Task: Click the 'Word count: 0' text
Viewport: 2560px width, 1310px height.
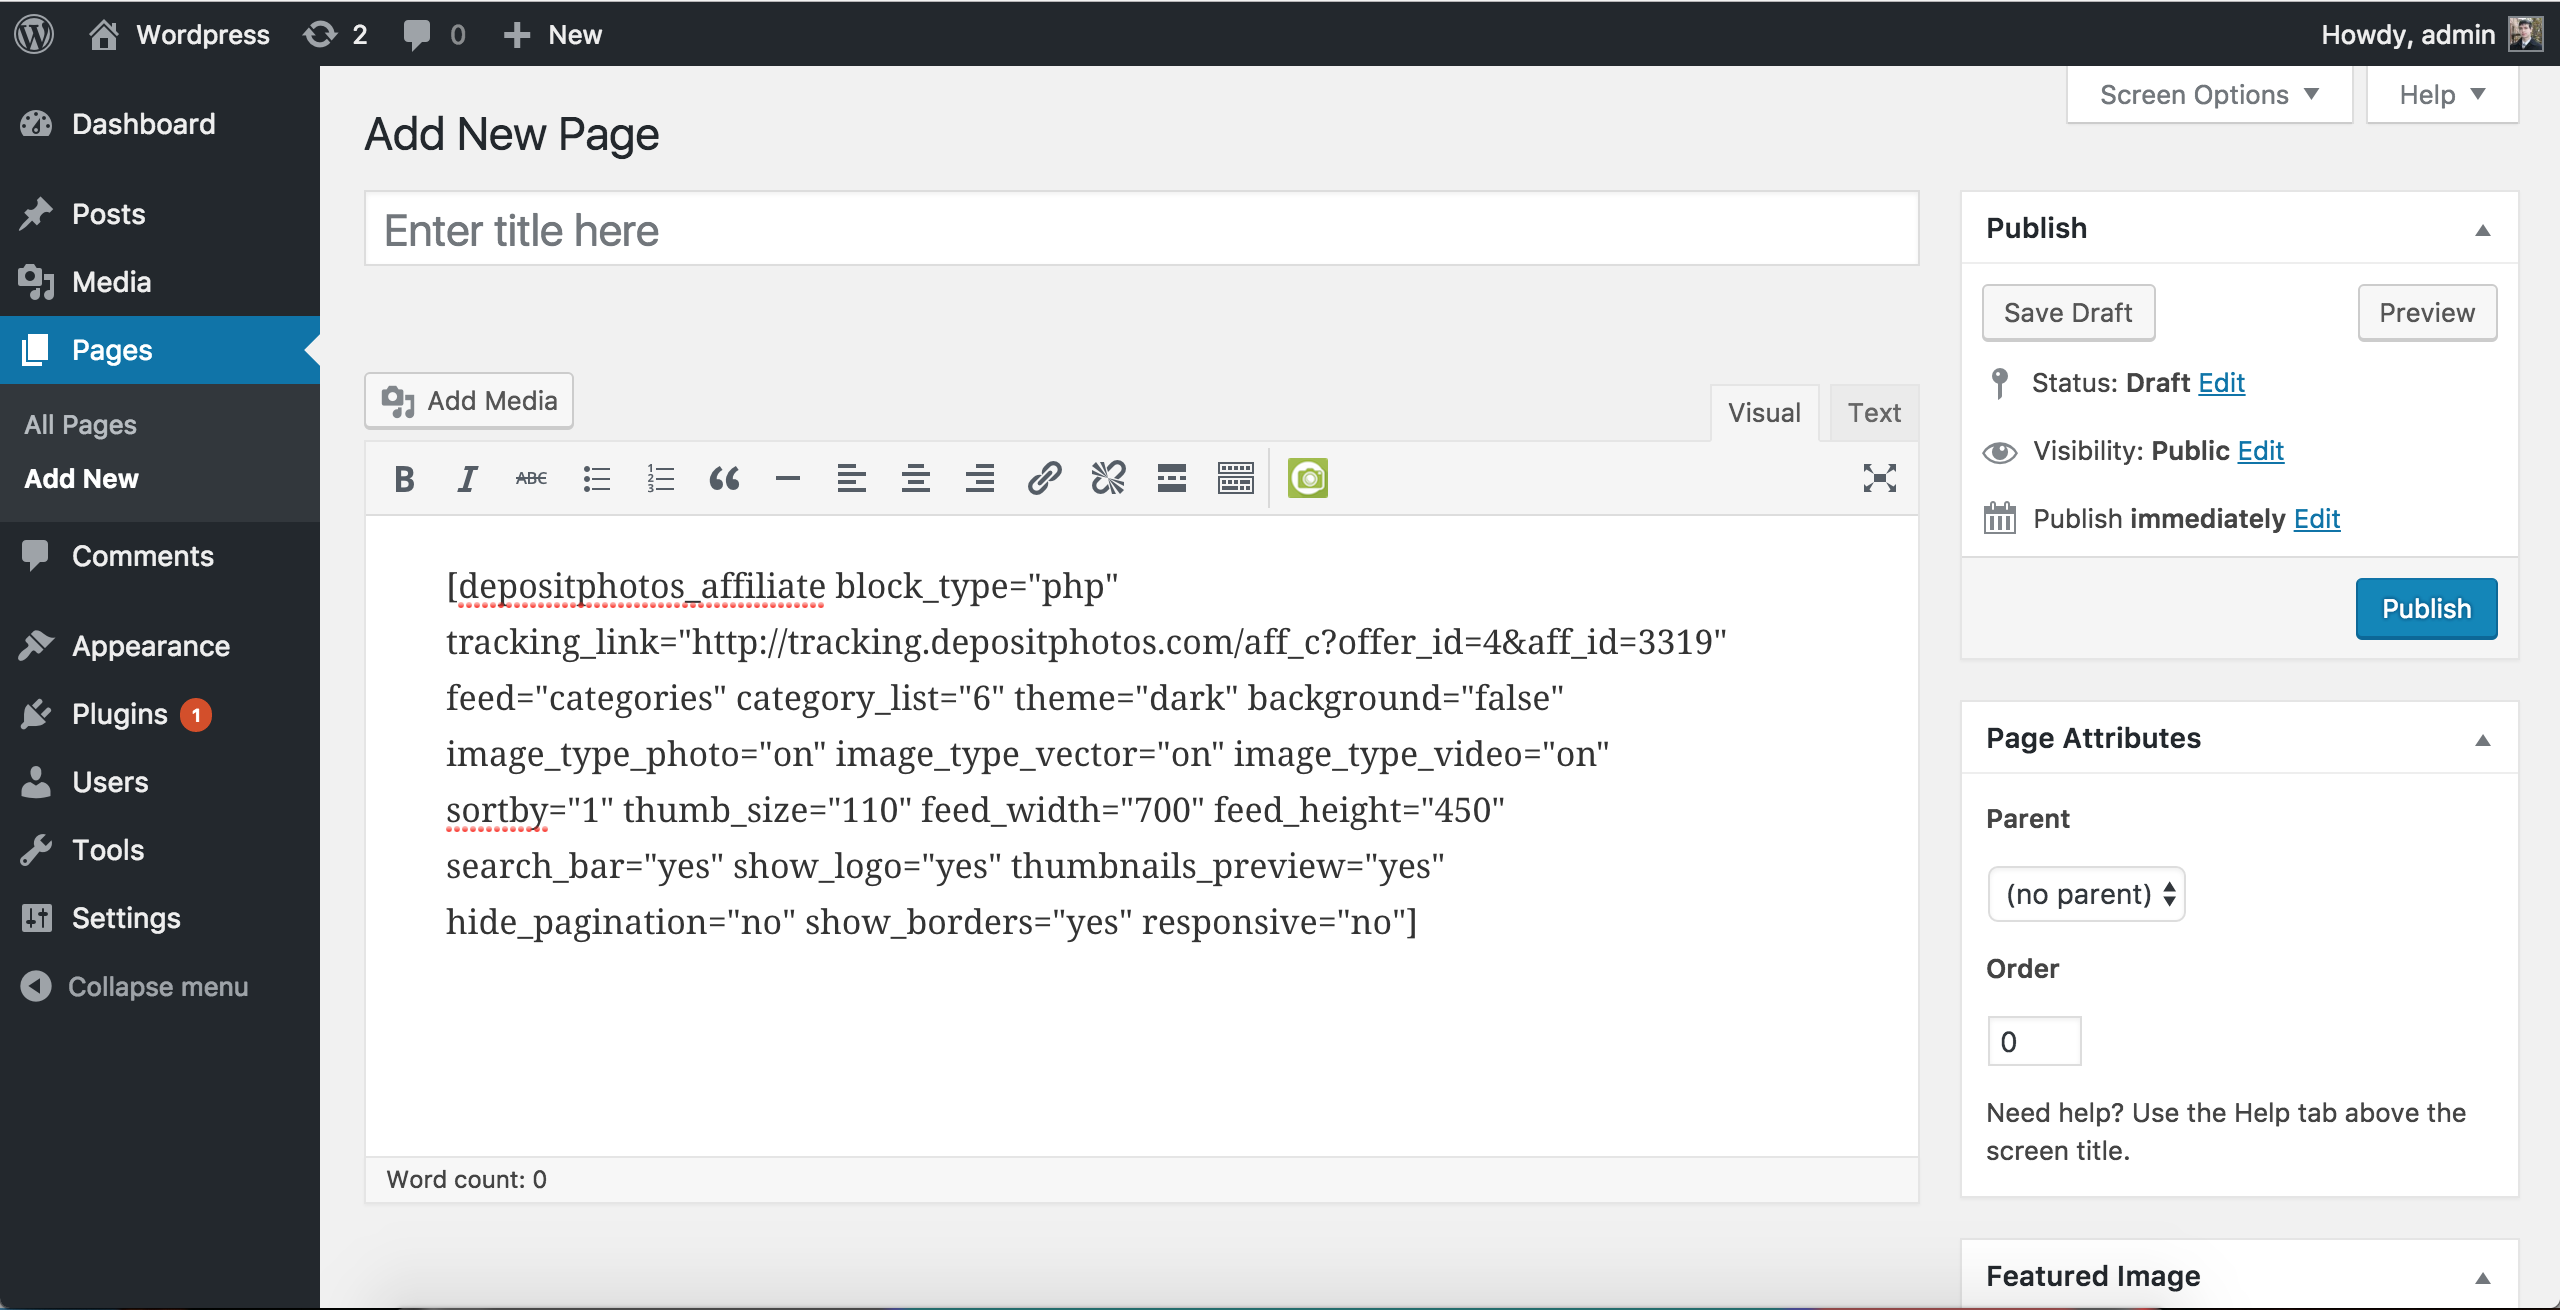Action: pos(466,1179)
